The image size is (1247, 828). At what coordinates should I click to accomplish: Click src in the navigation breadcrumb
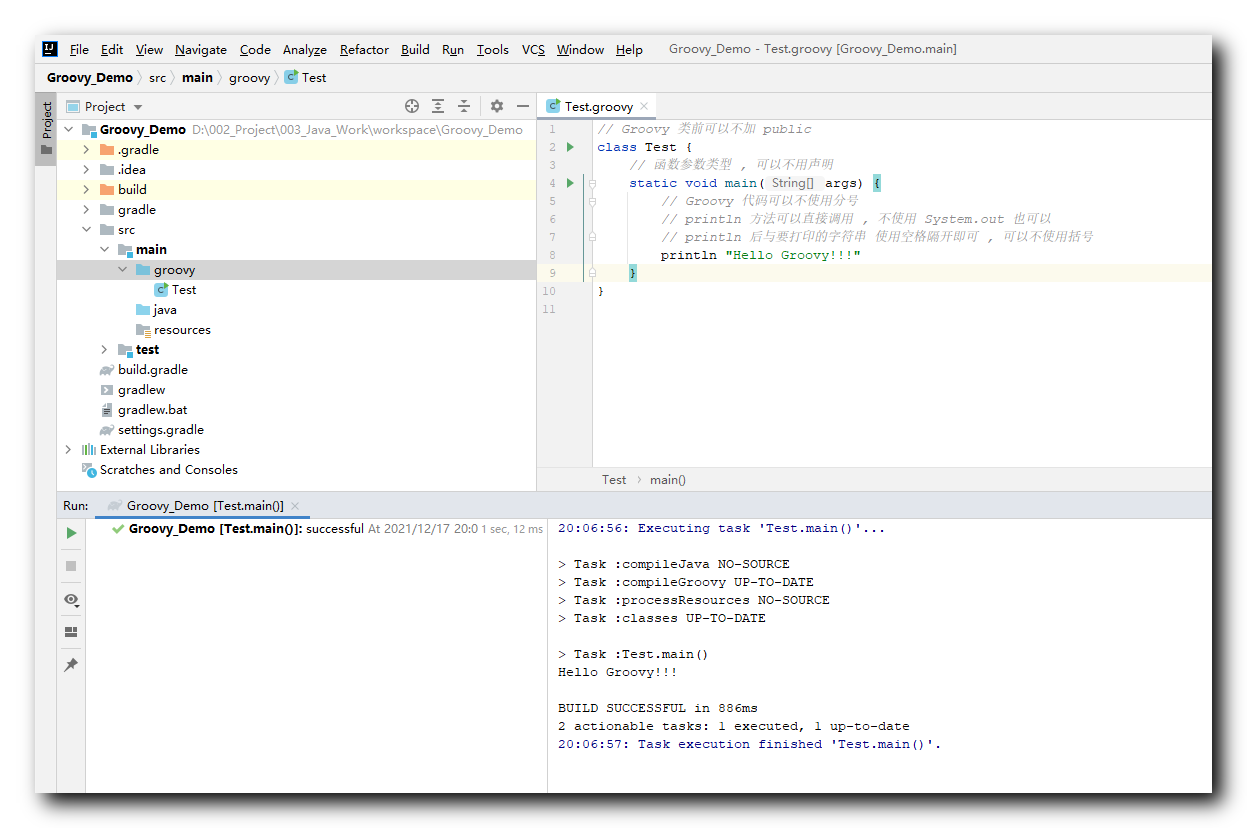point(158,77)
